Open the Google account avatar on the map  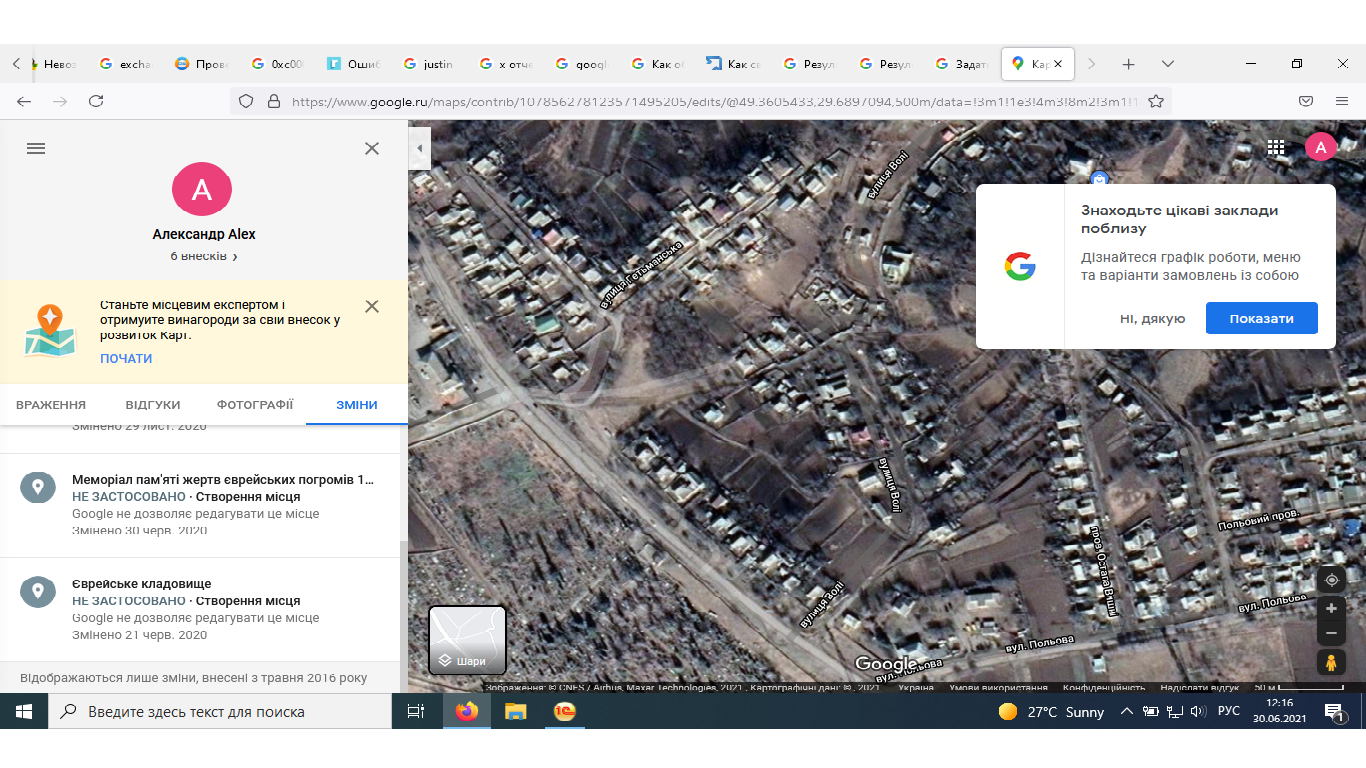point(1321,147)
